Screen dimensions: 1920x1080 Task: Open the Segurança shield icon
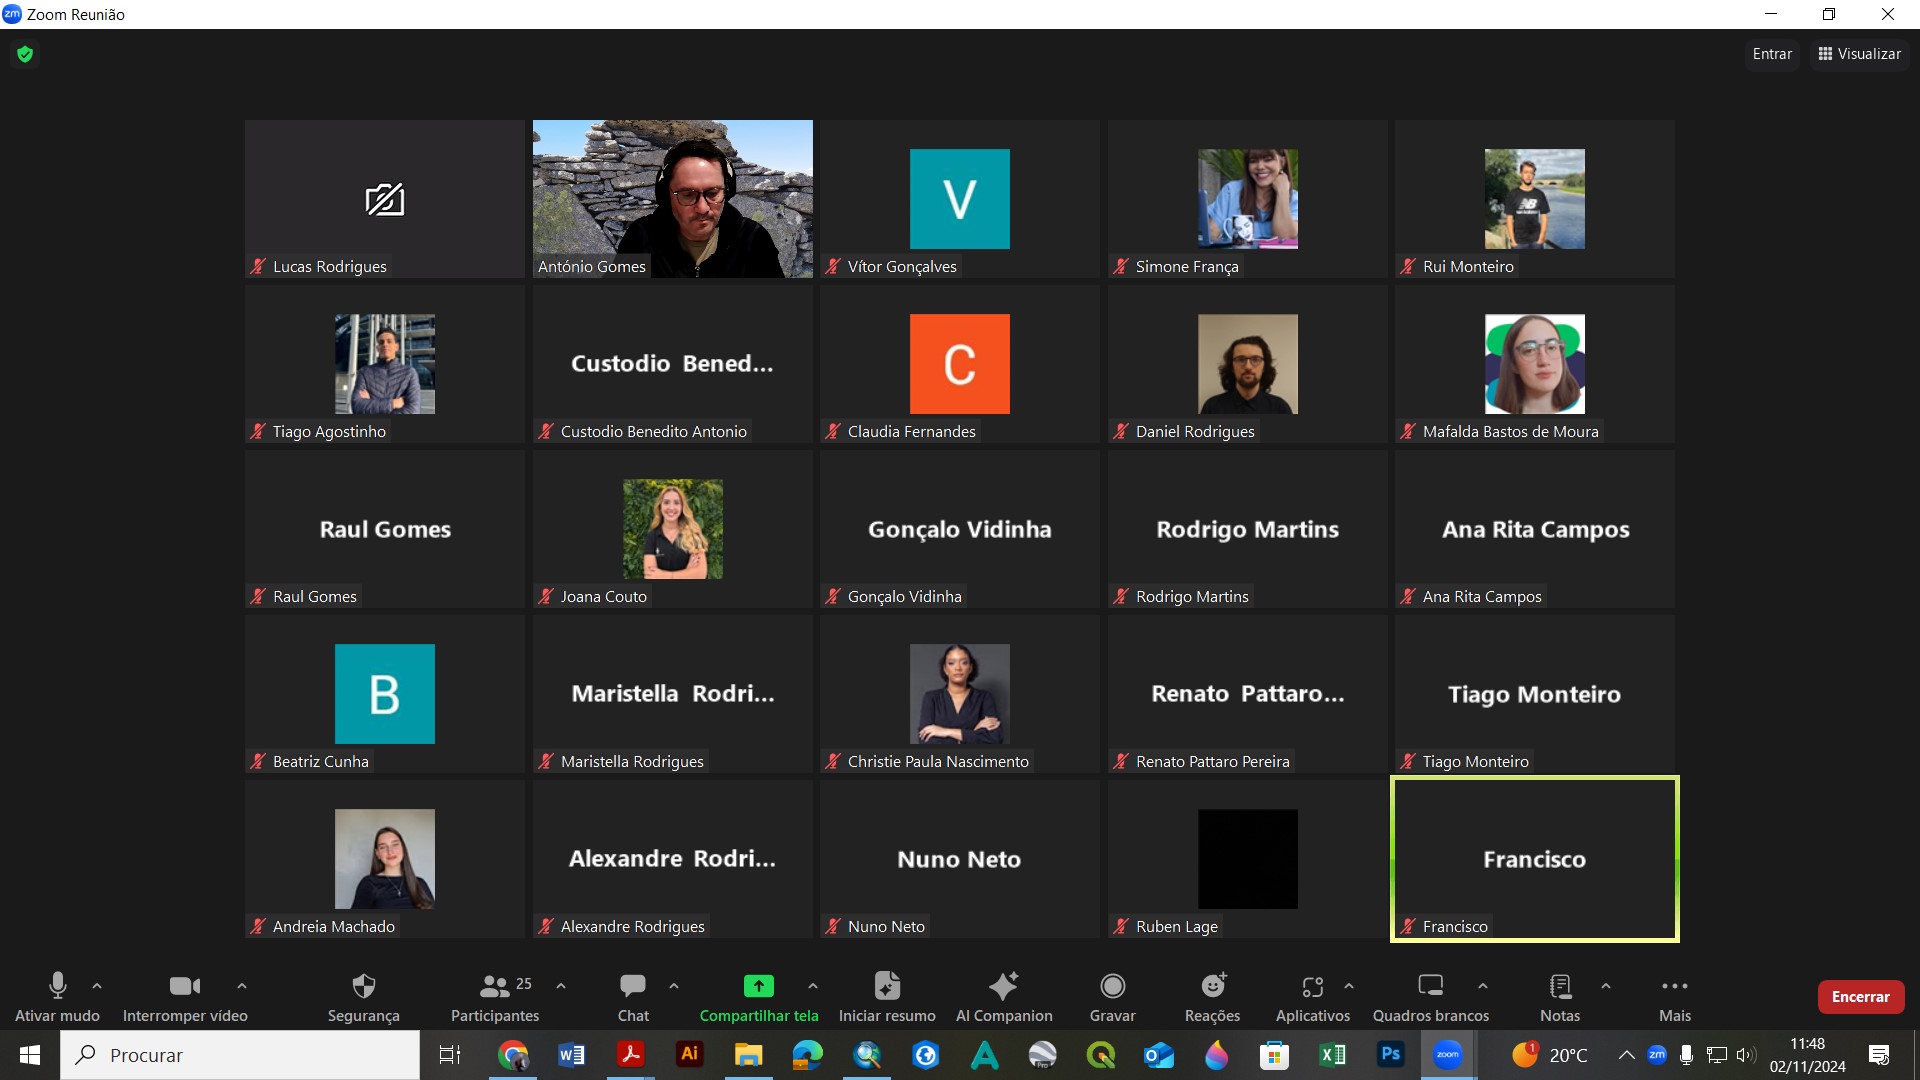coord(363,987)
